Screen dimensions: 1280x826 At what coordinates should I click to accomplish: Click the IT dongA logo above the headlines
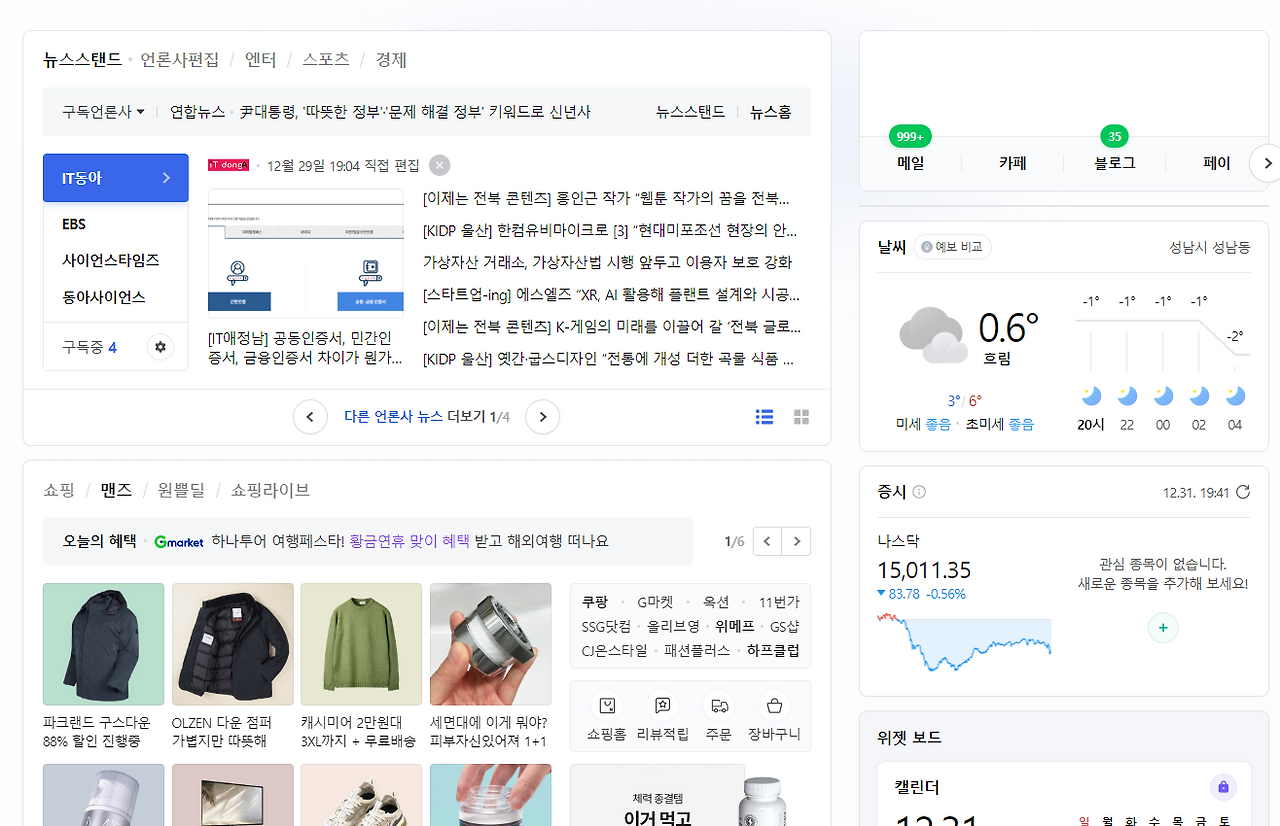click(x=228, y=165)
